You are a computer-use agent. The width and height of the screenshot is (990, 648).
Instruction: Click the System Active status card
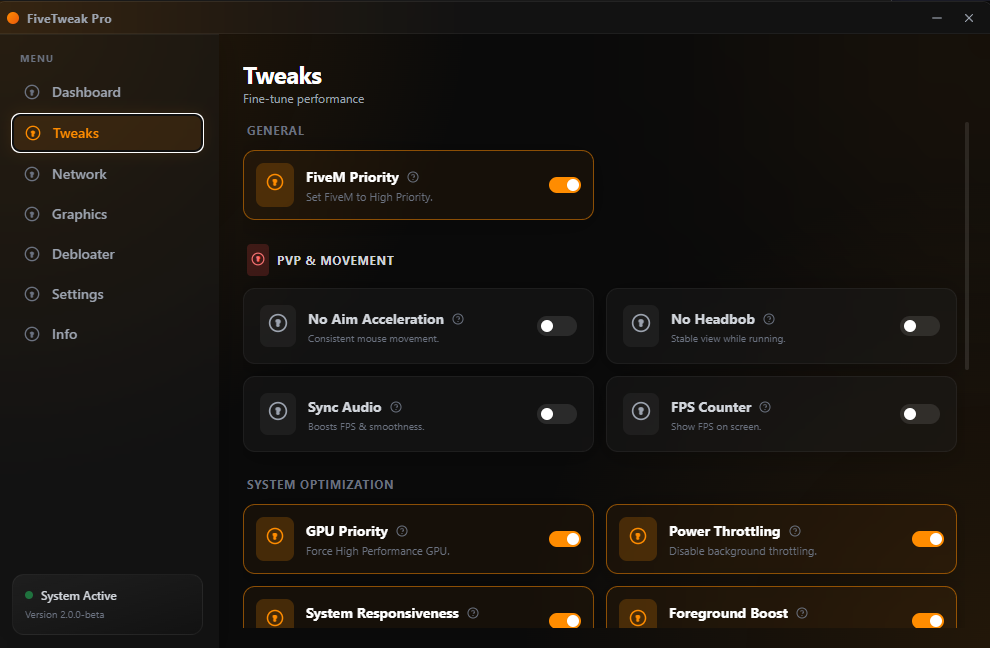[x=107, y=604]
